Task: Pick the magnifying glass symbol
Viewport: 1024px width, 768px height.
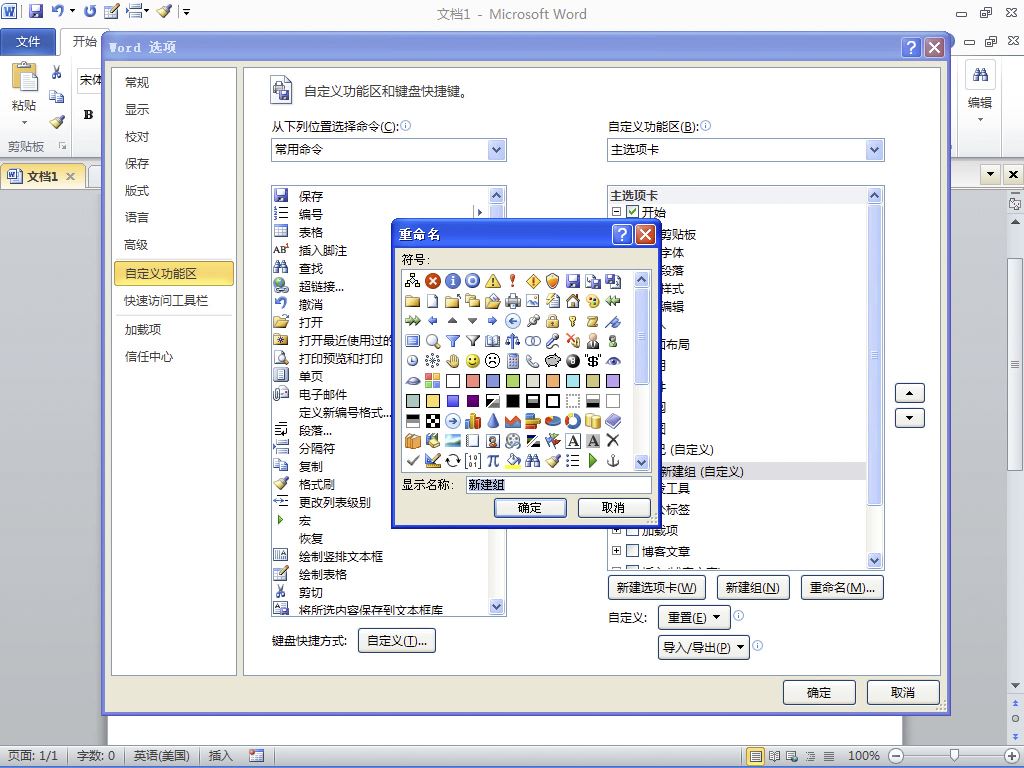Action: 432,341
